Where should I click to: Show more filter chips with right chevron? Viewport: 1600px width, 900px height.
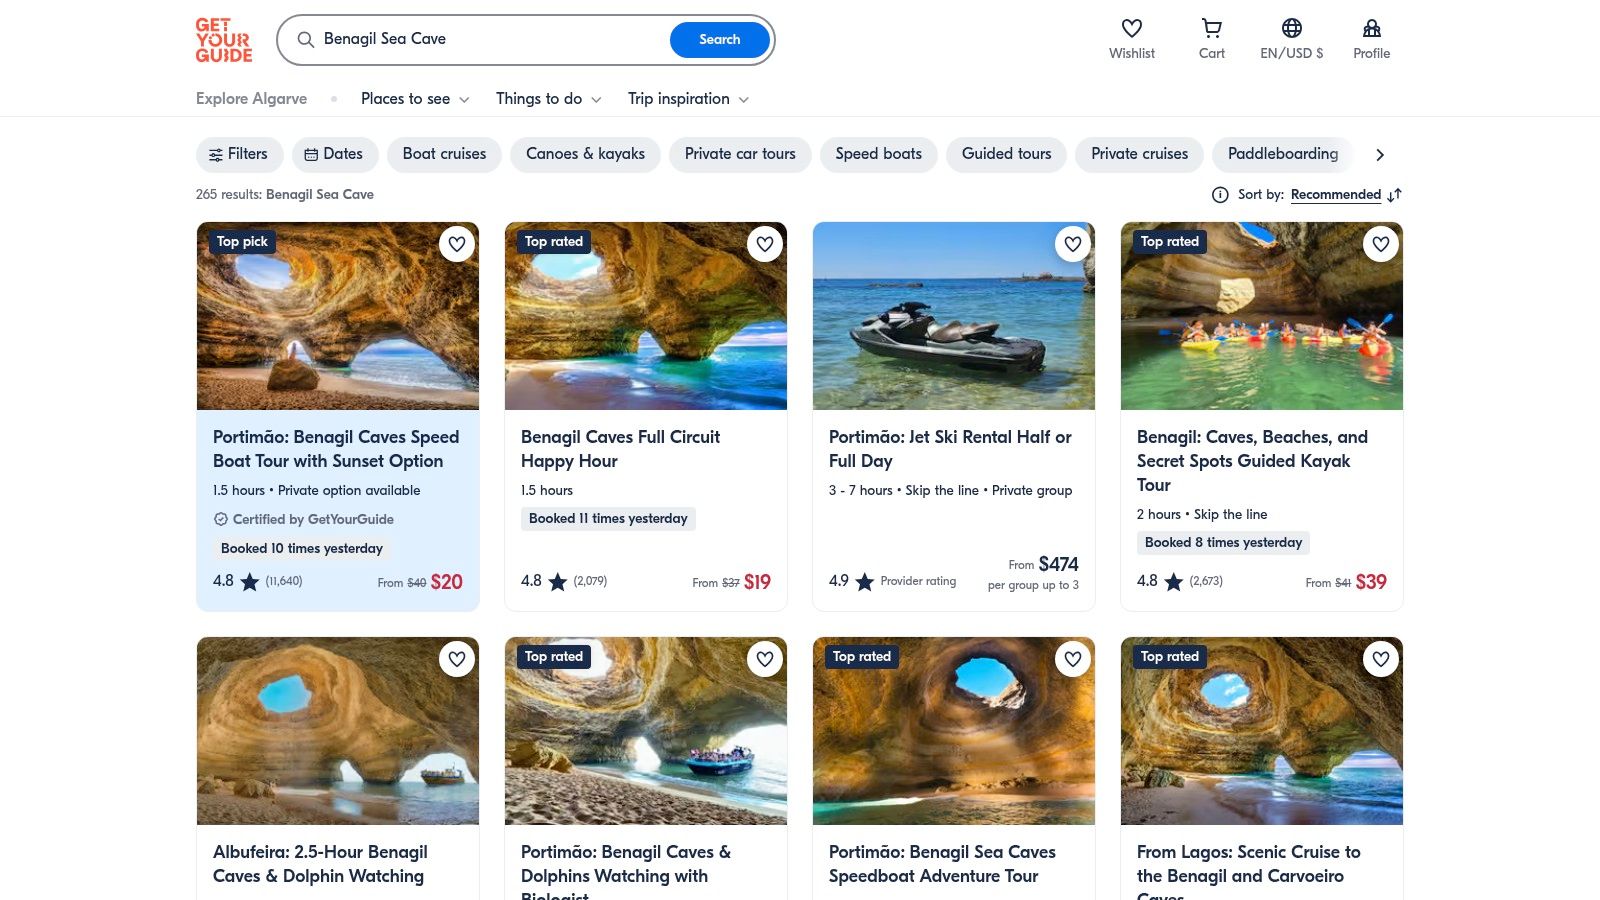[x=1380, y=155]
